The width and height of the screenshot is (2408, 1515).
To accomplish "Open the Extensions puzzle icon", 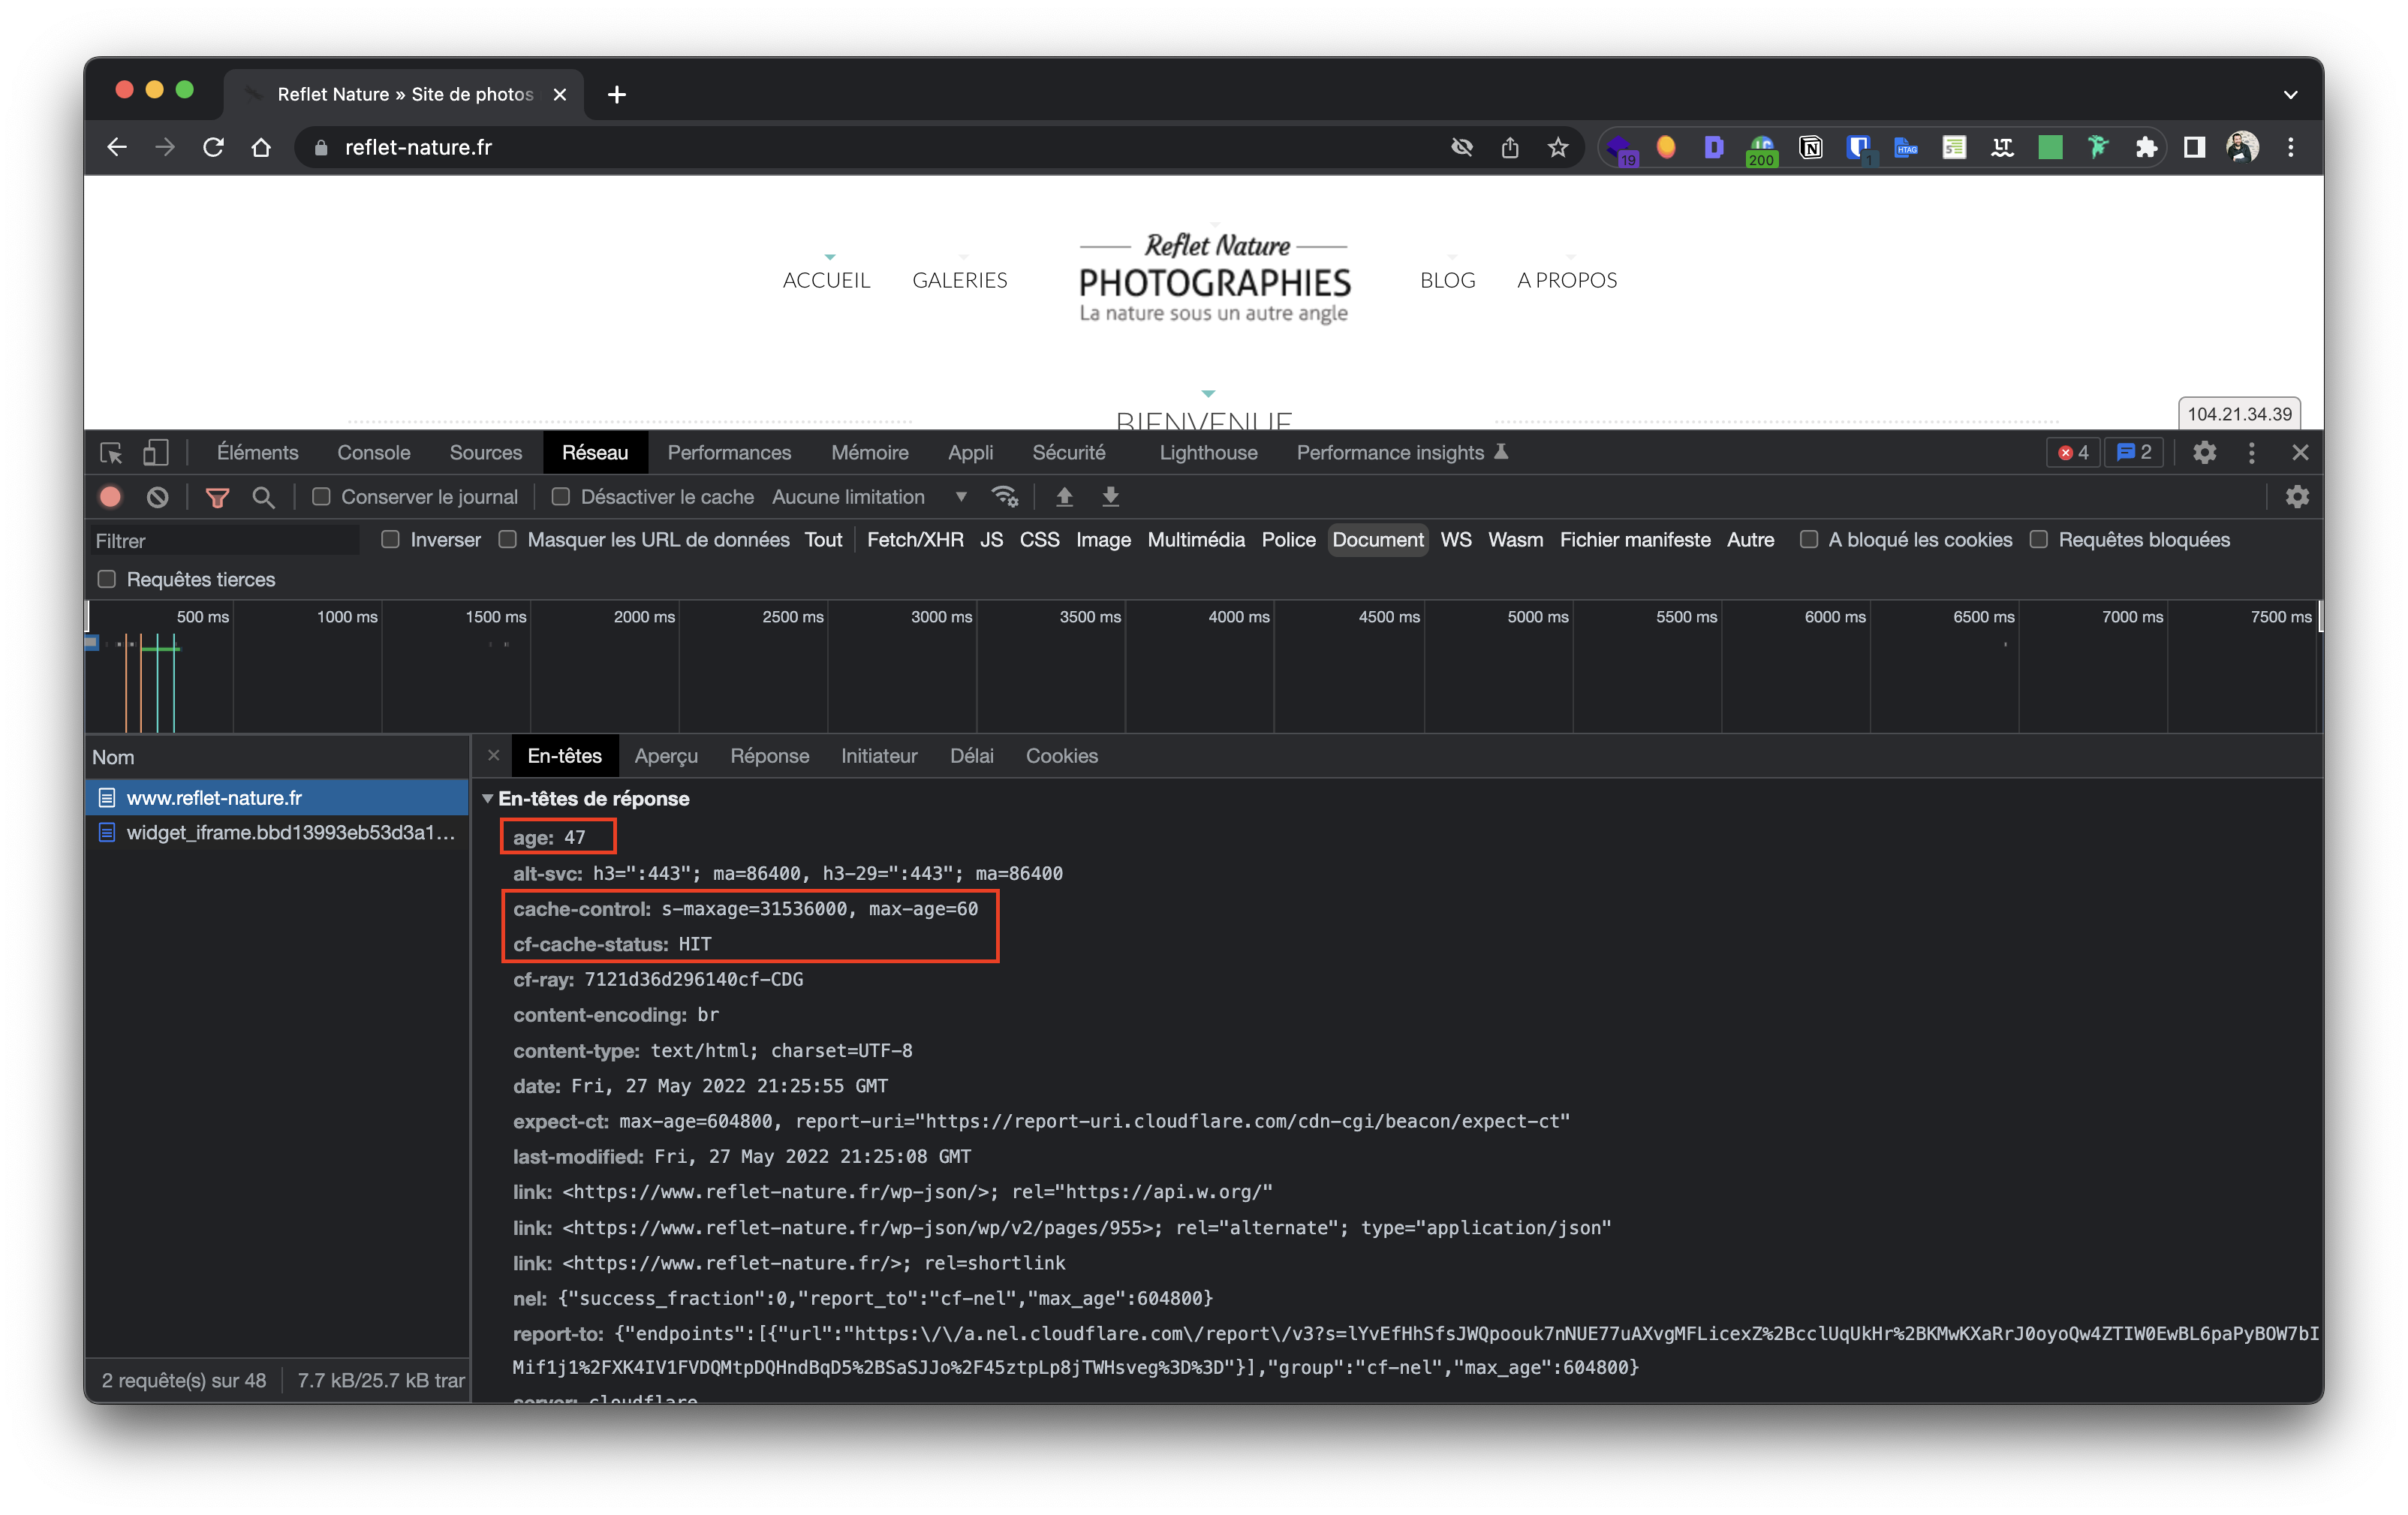I will click(x=2146, y=147).
